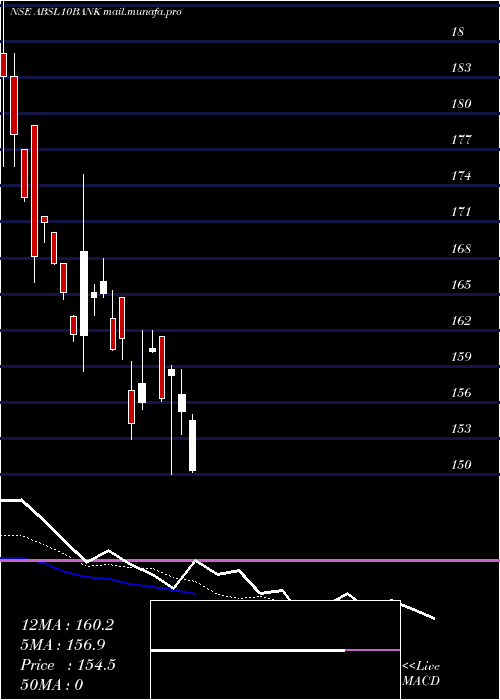Click the 168 price axis label

[461, 249]
